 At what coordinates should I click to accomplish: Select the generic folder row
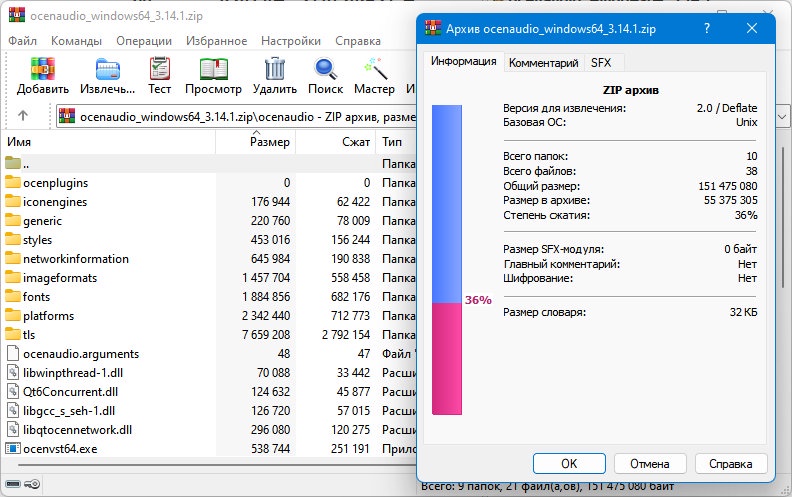(210, 221)
